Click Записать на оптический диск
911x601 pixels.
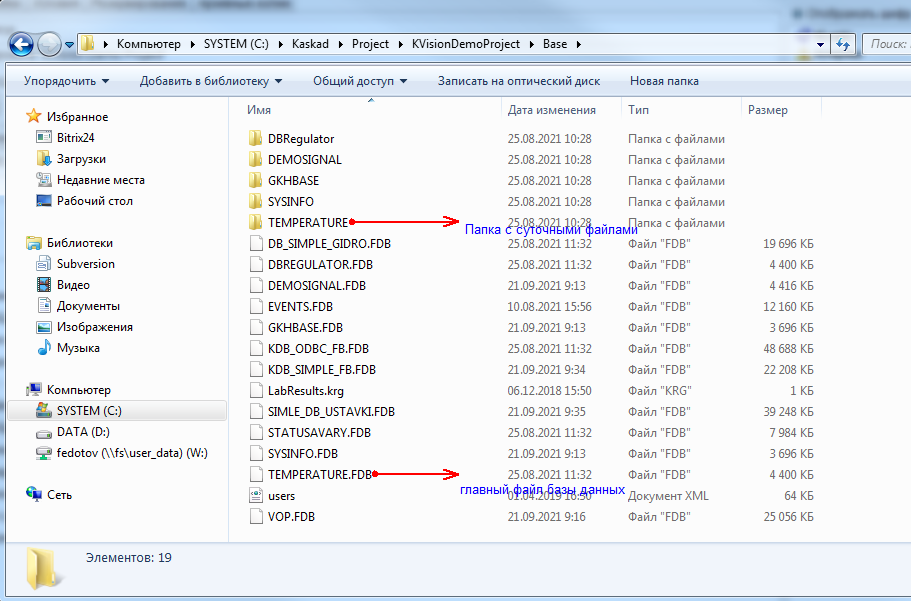click(x=518, y=81)
